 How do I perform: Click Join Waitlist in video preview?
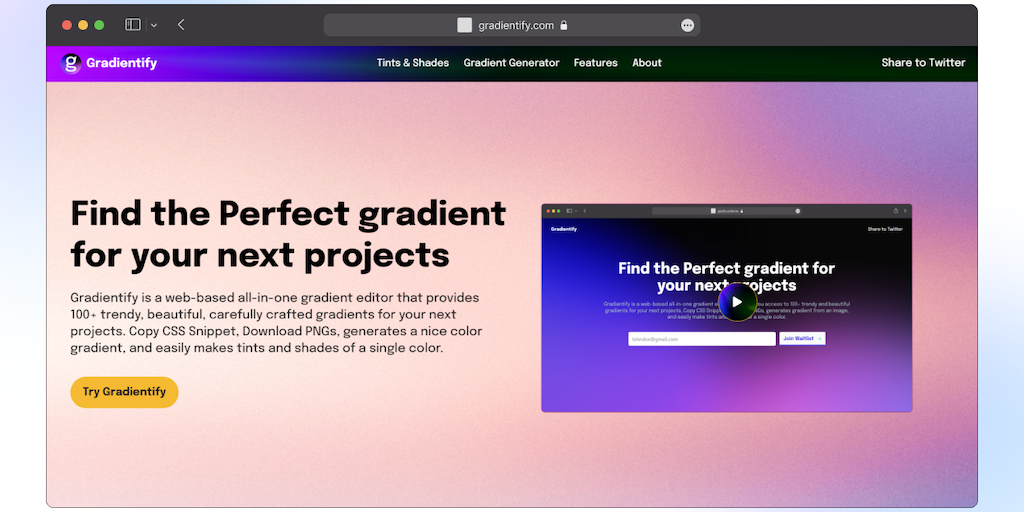click(802, 339)
